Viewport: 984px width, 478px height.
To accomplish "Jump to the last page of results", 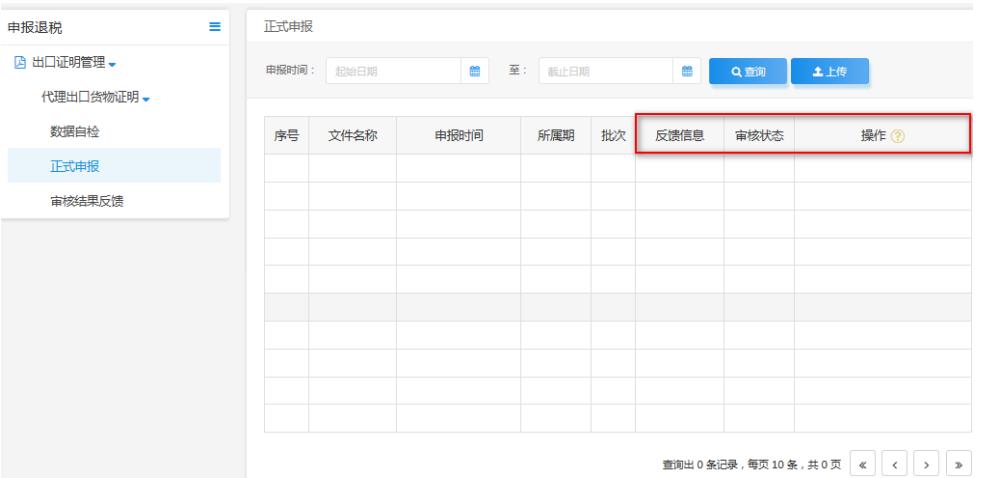I will [957, 466].
